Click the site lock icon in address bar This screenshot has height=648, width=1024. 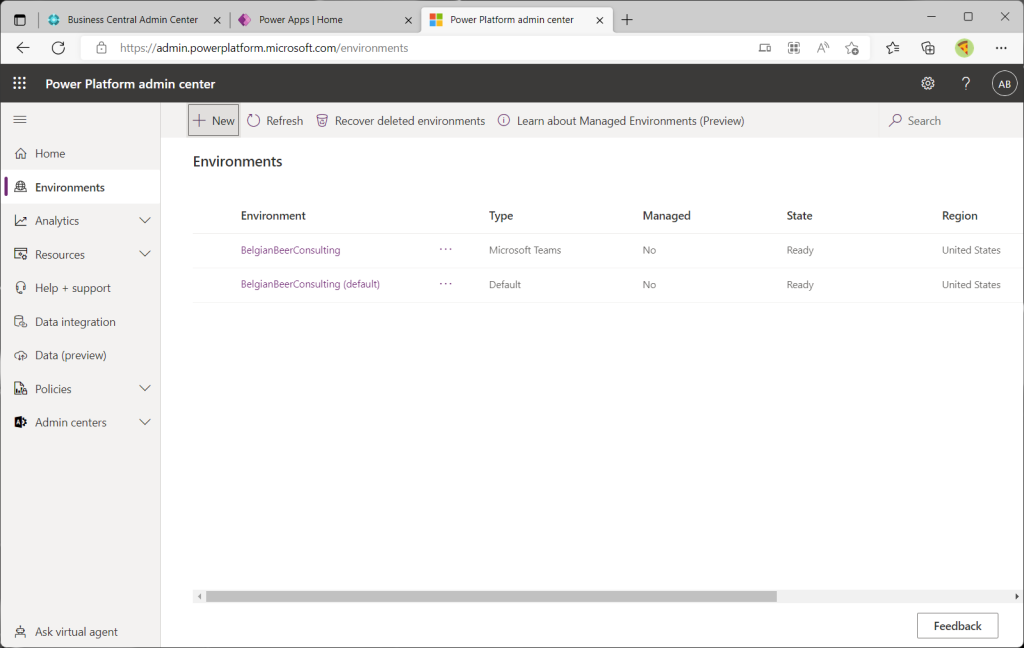(101, 48)
